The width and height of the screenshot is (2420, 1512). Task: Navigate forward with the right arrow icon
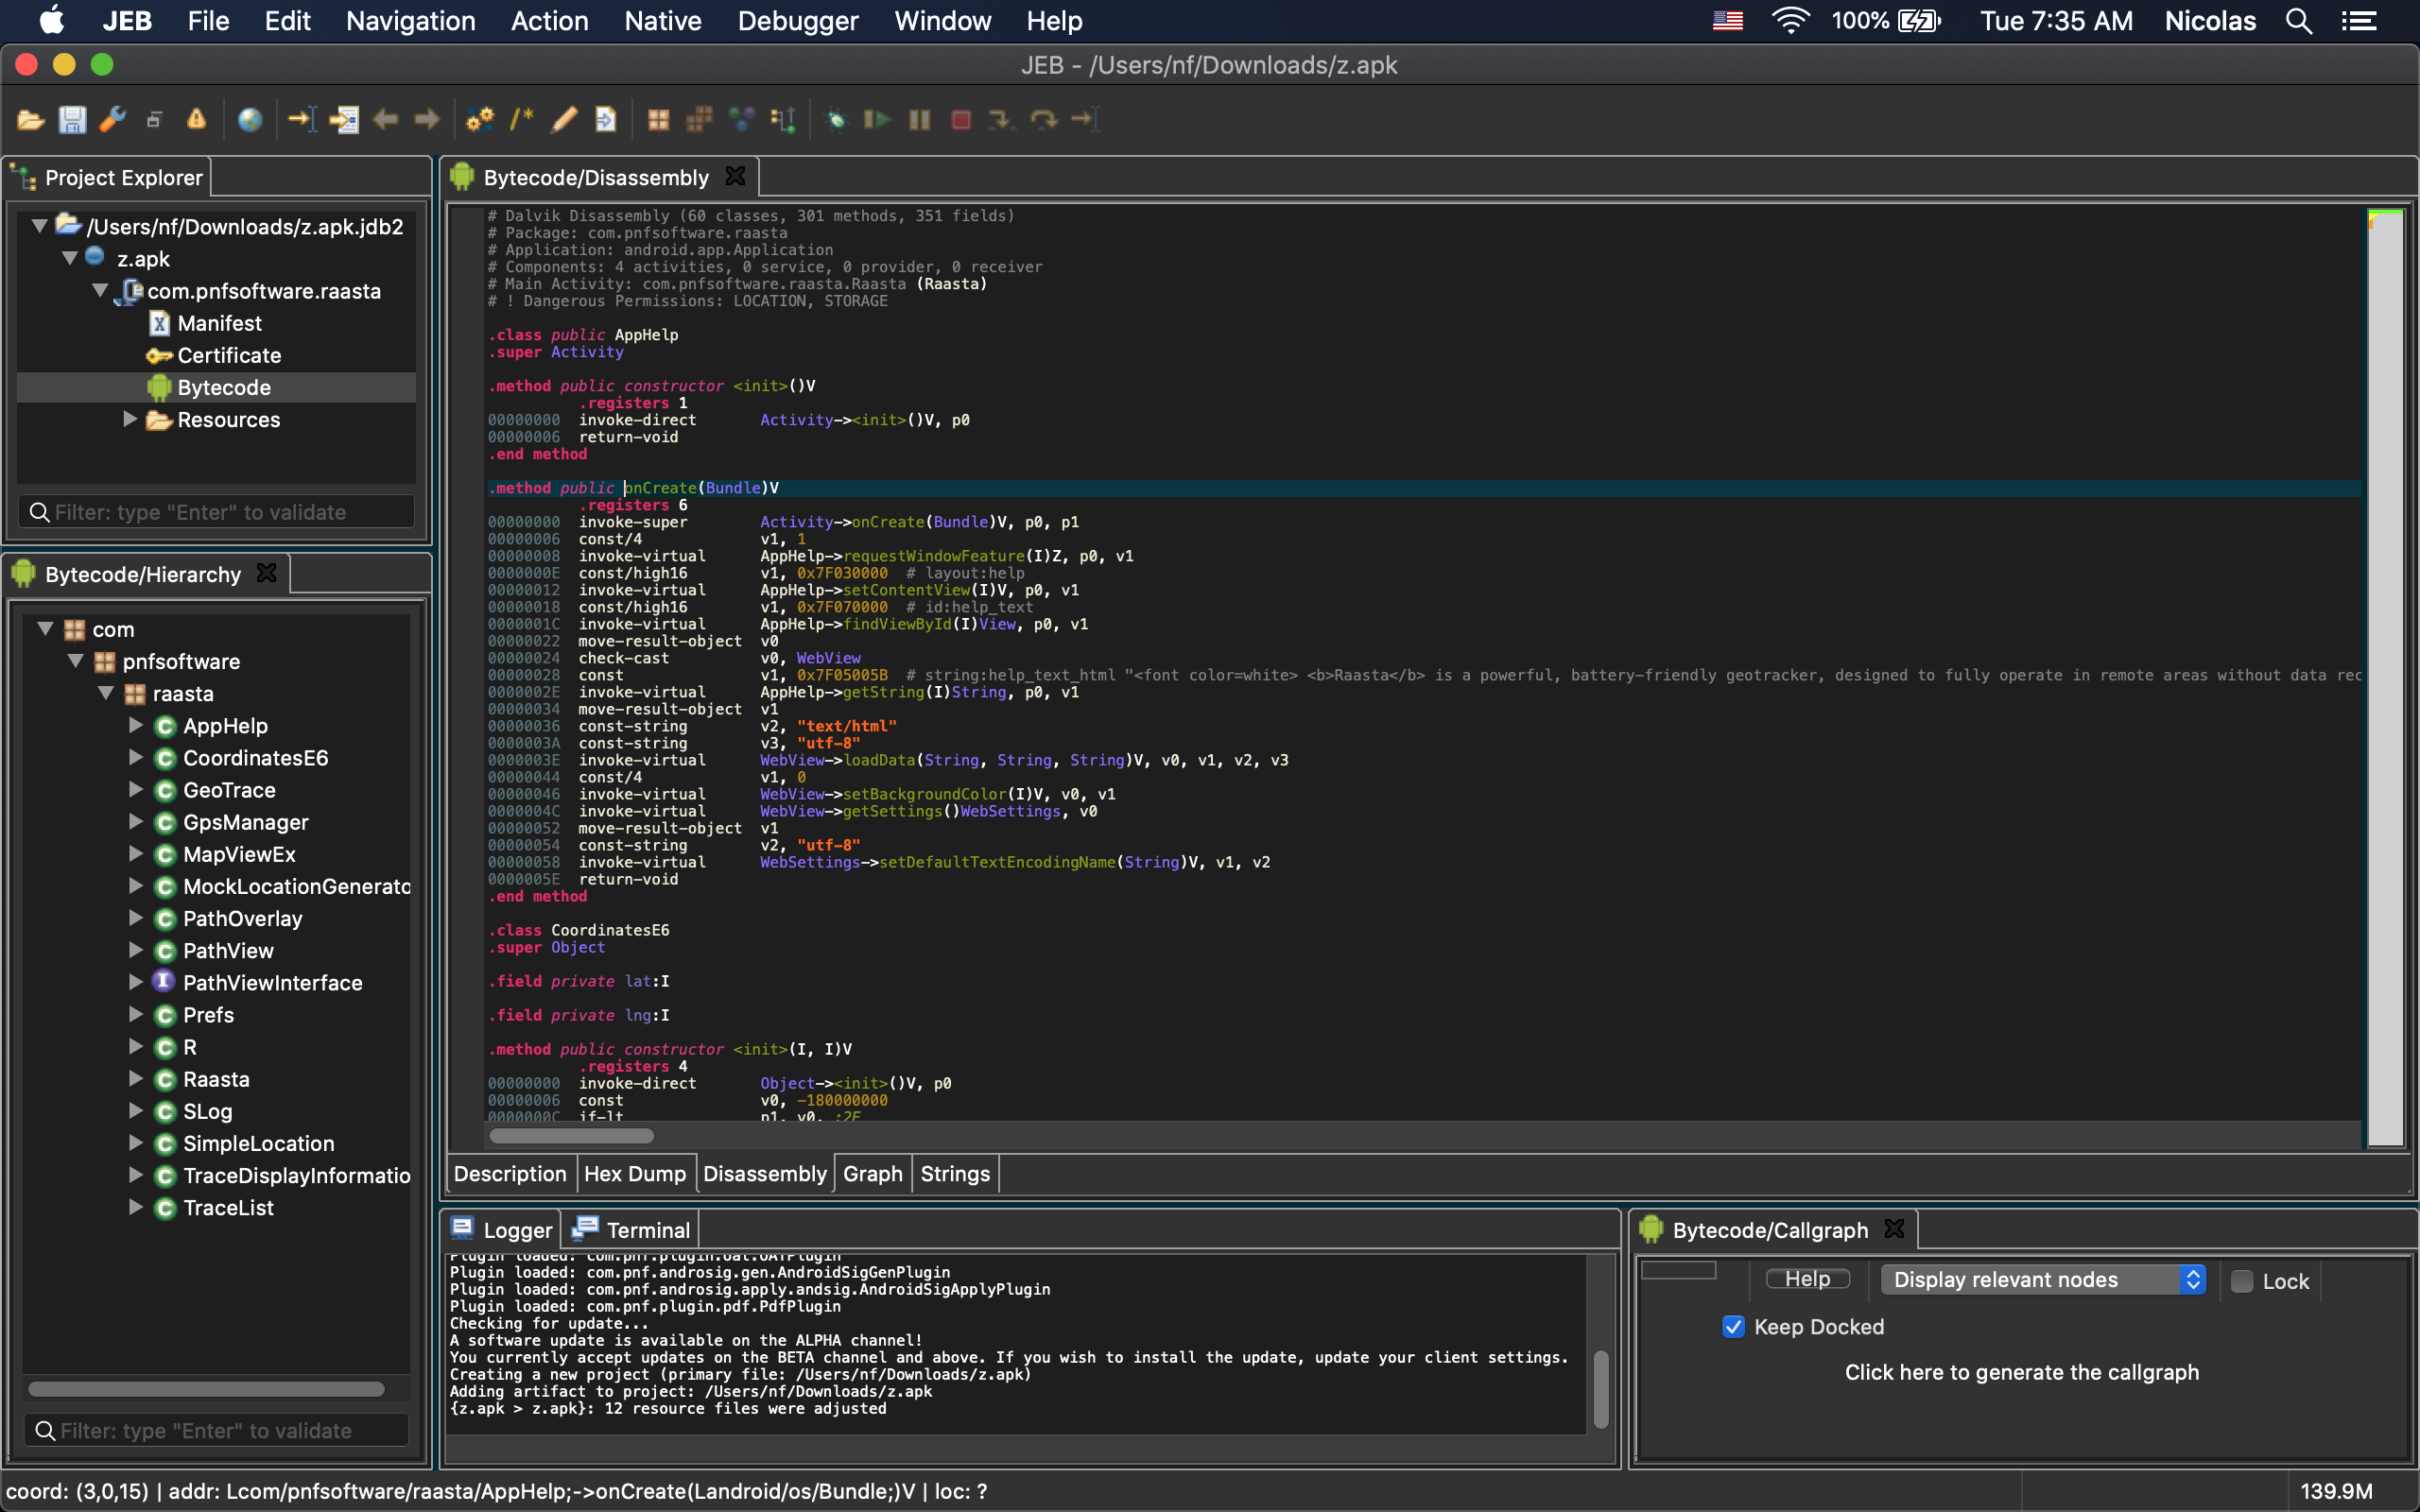427,120
